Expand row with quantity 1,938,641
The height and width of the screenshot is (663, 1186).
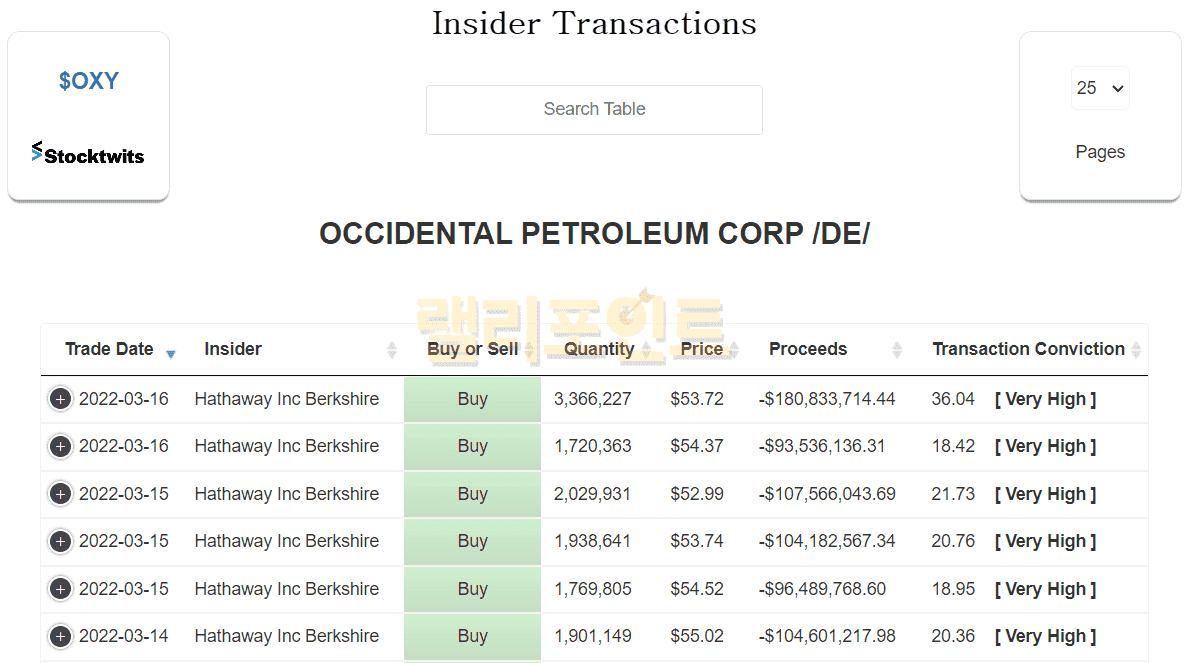[x=60, y=541]
